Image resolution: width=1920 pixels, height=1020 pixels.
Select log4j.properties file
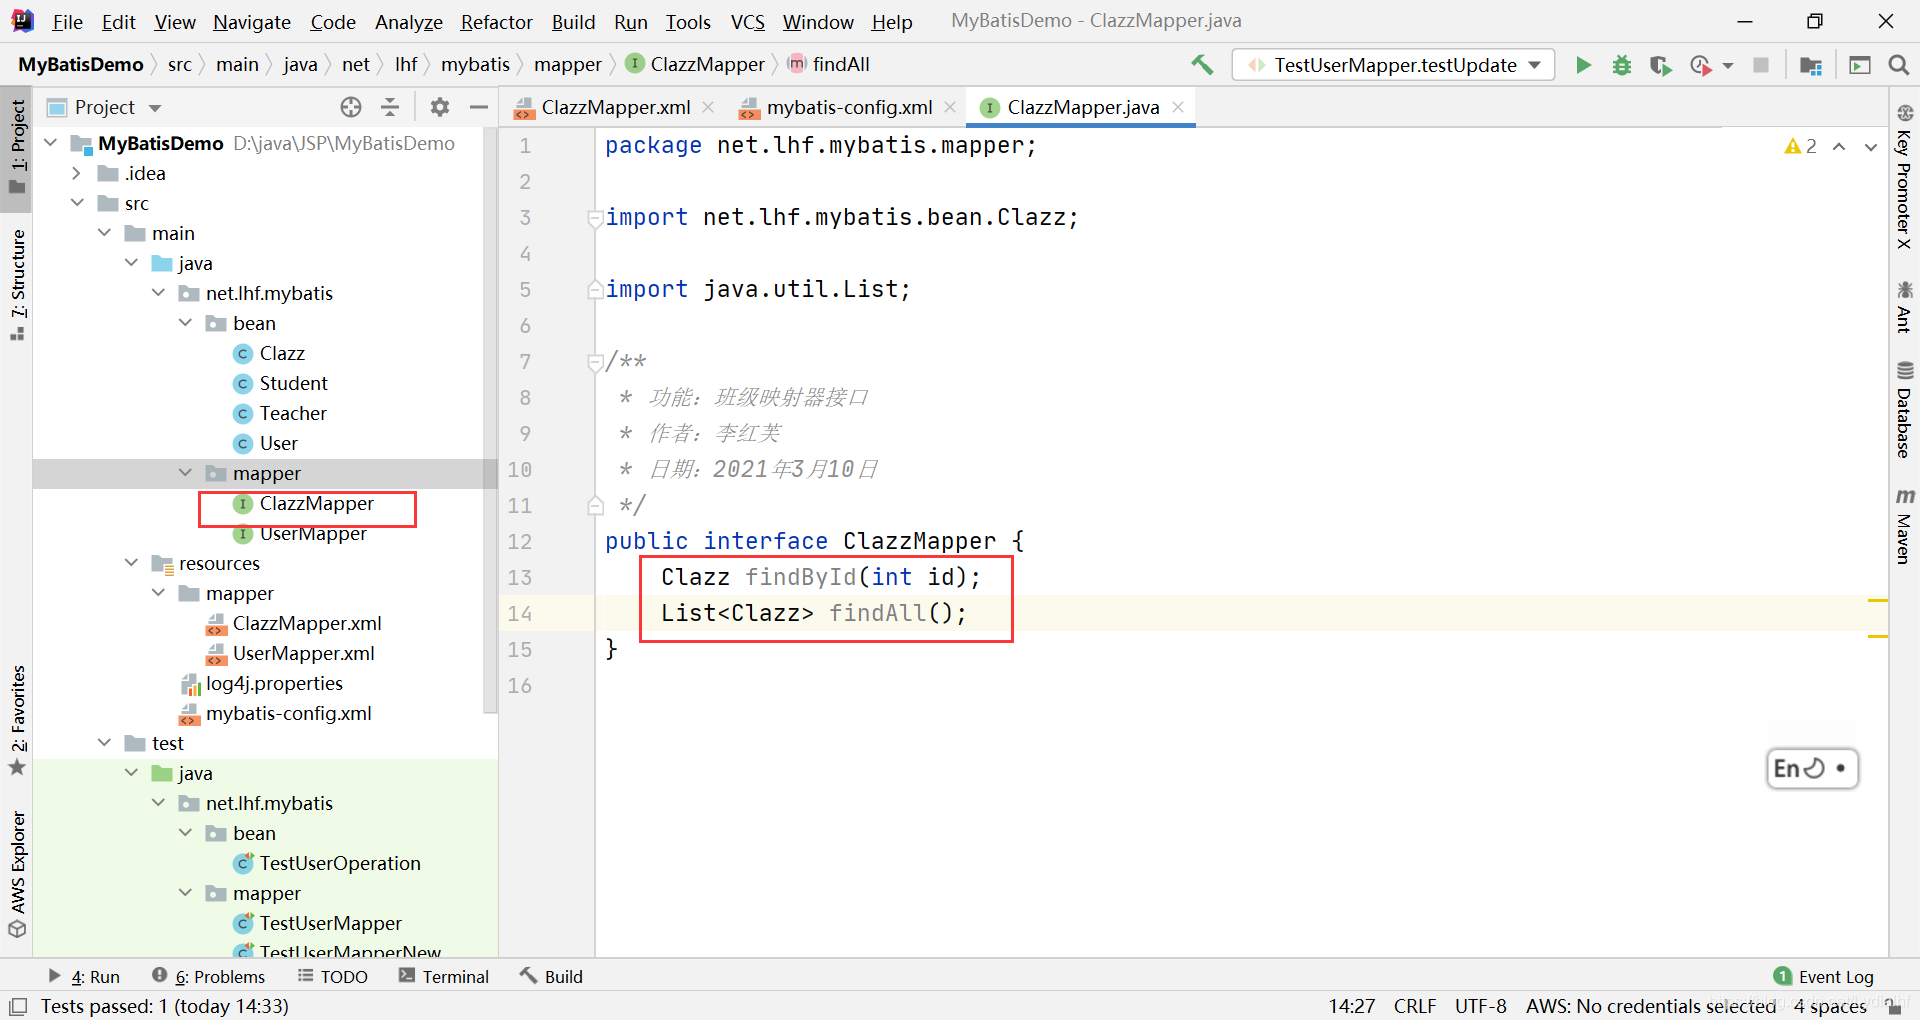(x=274, y=683)
